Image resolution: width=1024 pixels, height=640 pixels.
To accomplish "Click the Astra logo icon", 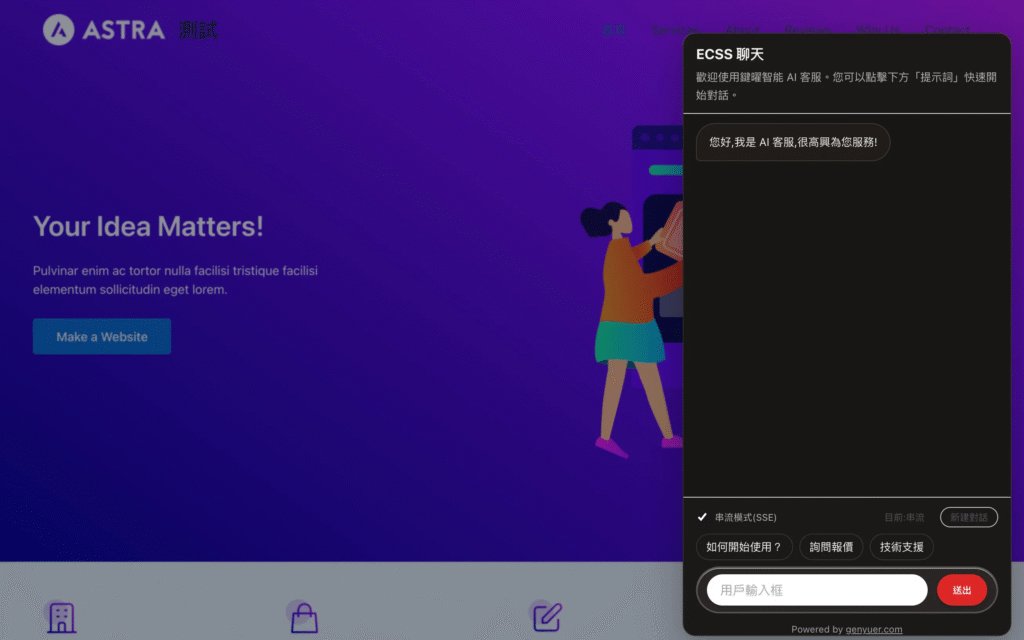I will [59, 30].
